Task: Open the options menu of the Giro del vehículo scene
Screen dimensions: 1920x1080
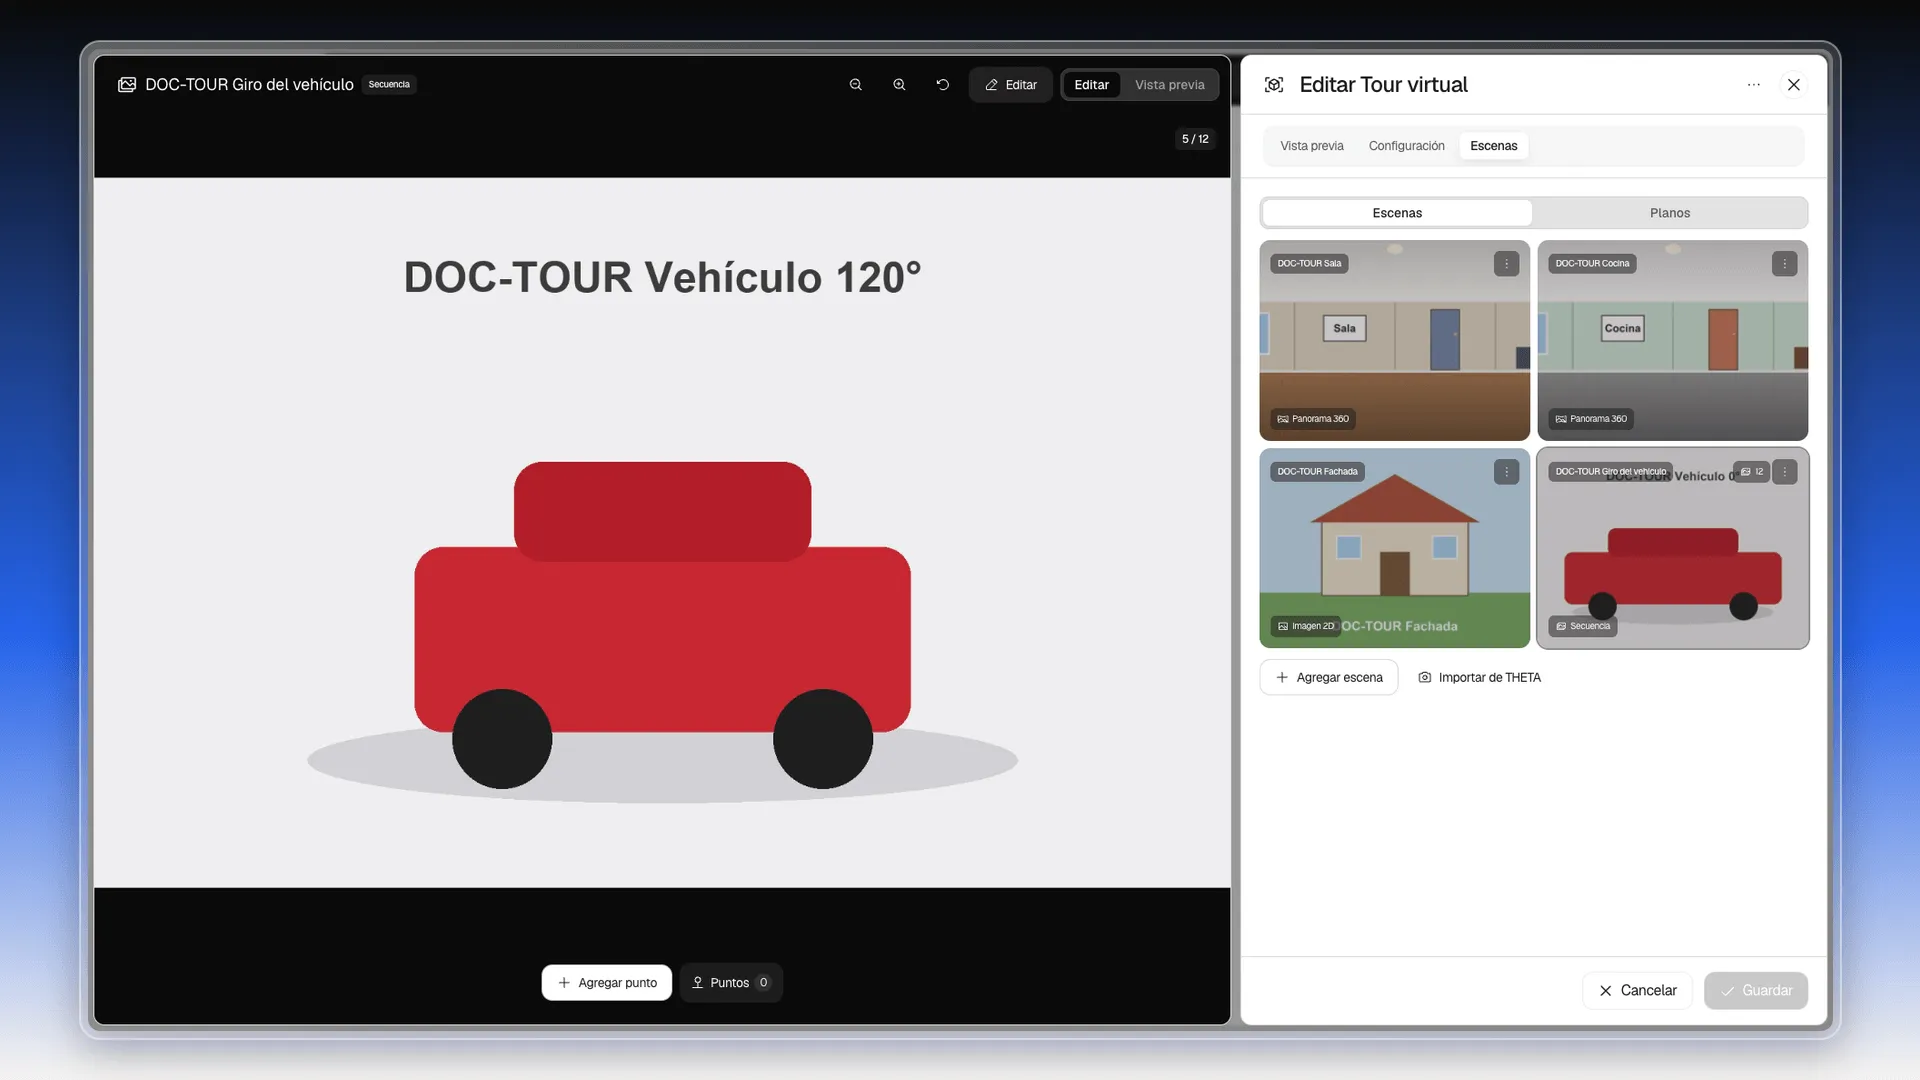Action: tap(1784, 472)
